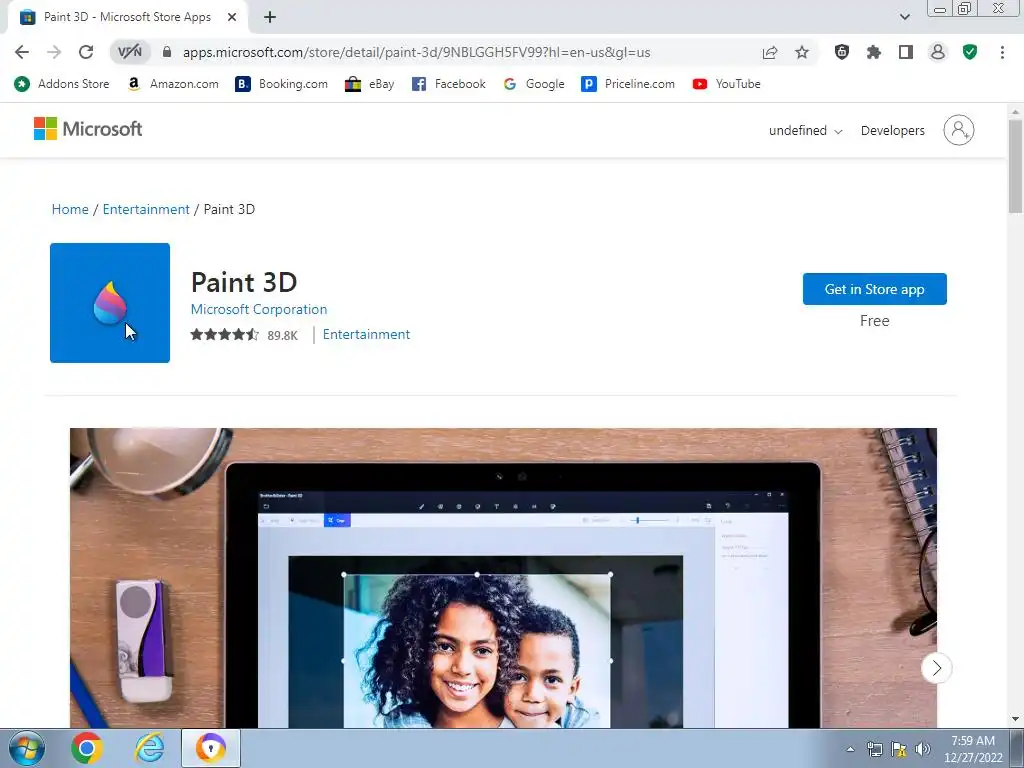Open Google bookmark
Screen dimensions: 1024x768
(534, 84)
